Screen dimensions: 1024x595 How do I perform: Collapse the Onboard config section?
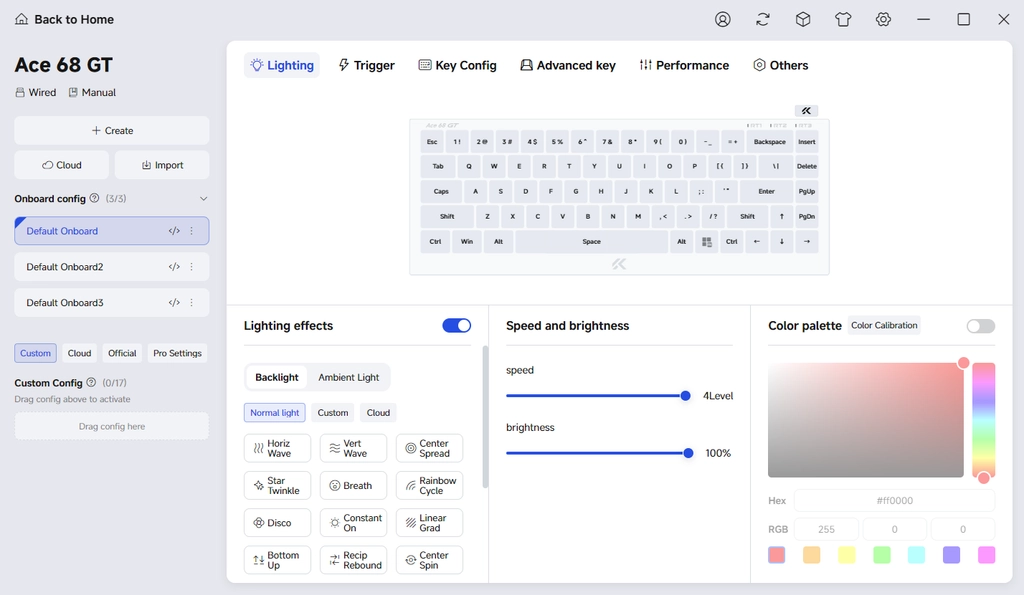(203, 199)
